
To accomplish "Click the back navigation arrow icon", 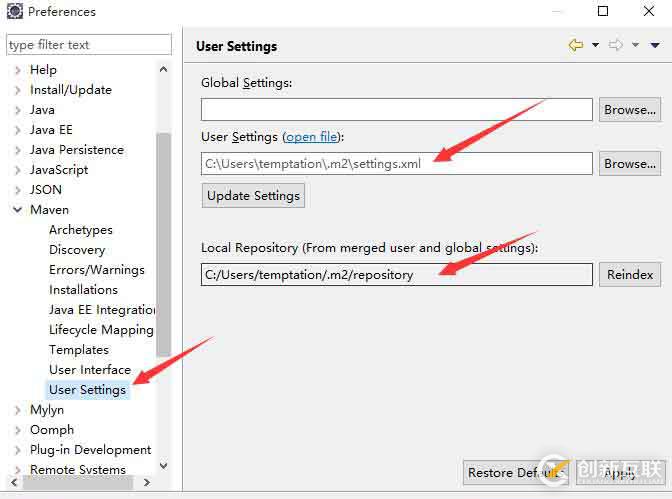I will (576, 45).
